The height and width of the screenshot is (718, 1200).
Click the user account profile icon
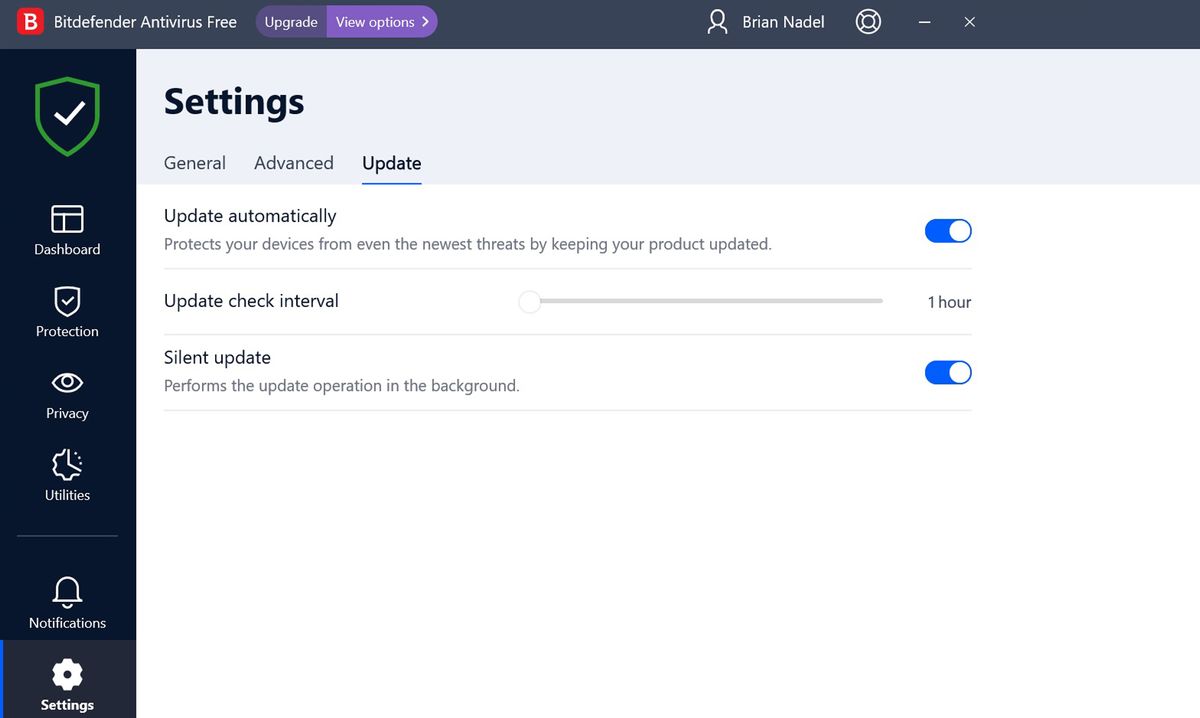click(x=717, y=22)
